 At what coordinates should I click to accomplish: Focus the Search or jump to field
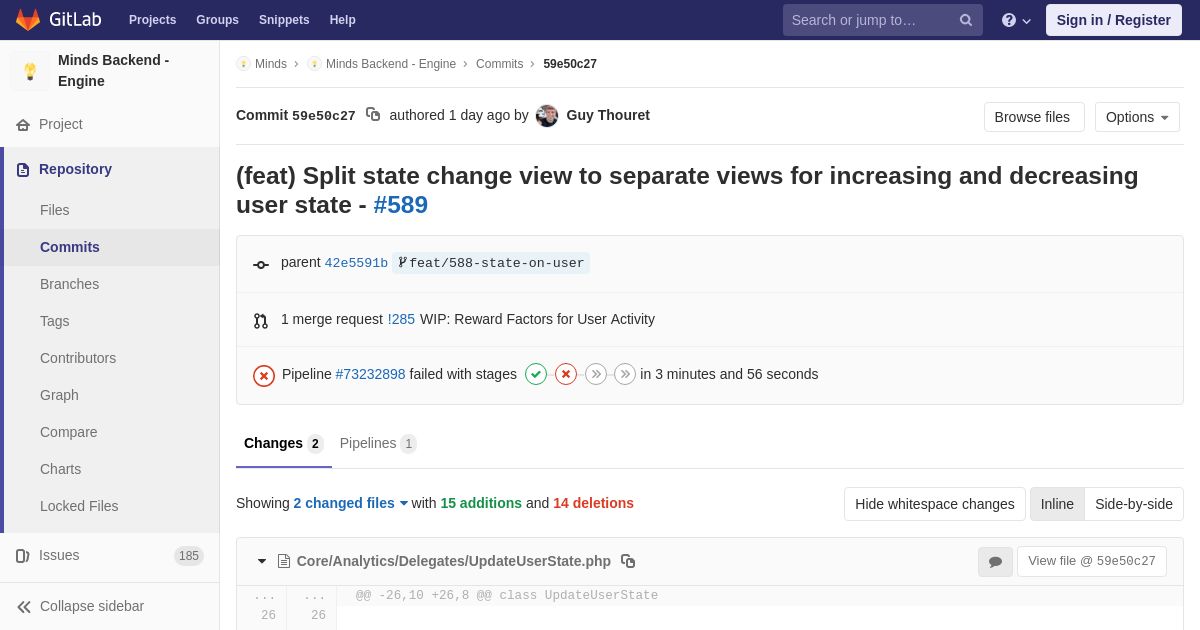[883, 20]
